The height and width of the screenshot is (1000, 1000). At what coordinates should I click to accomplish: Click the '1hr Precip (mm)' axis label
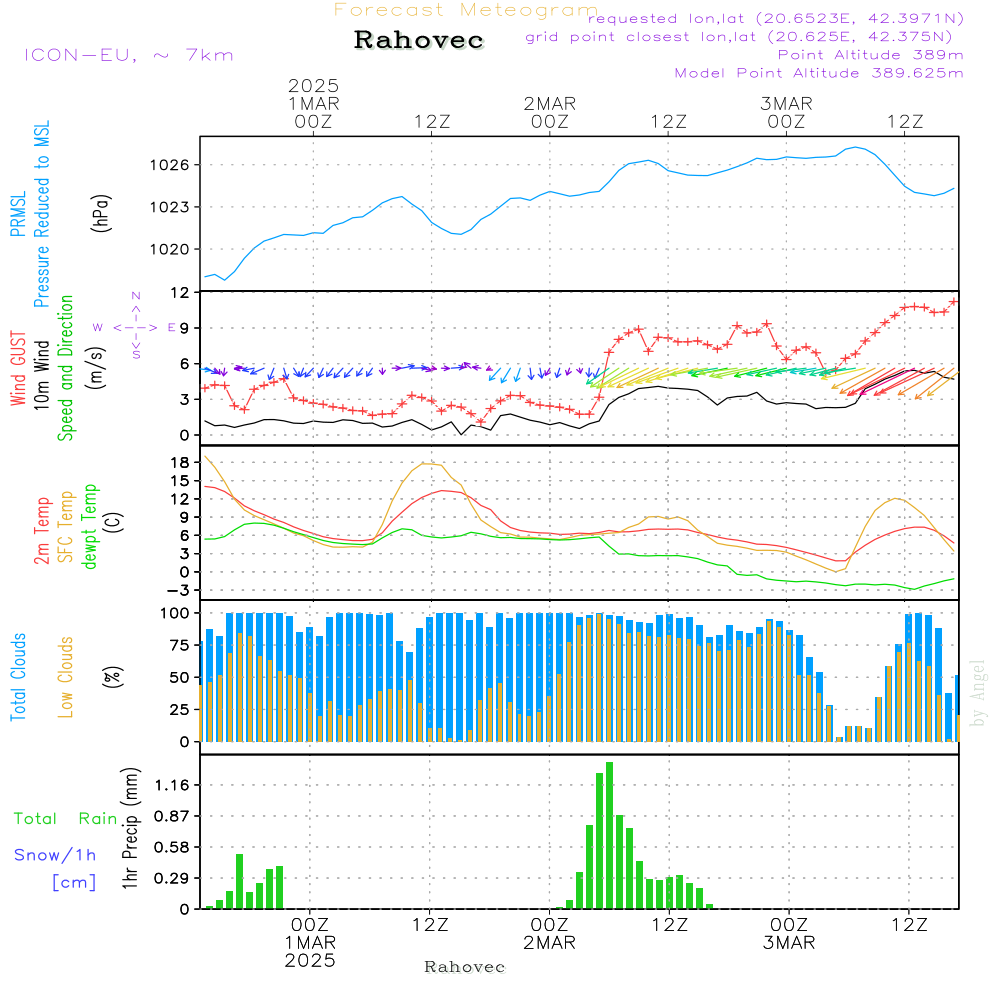pos(129,828)
